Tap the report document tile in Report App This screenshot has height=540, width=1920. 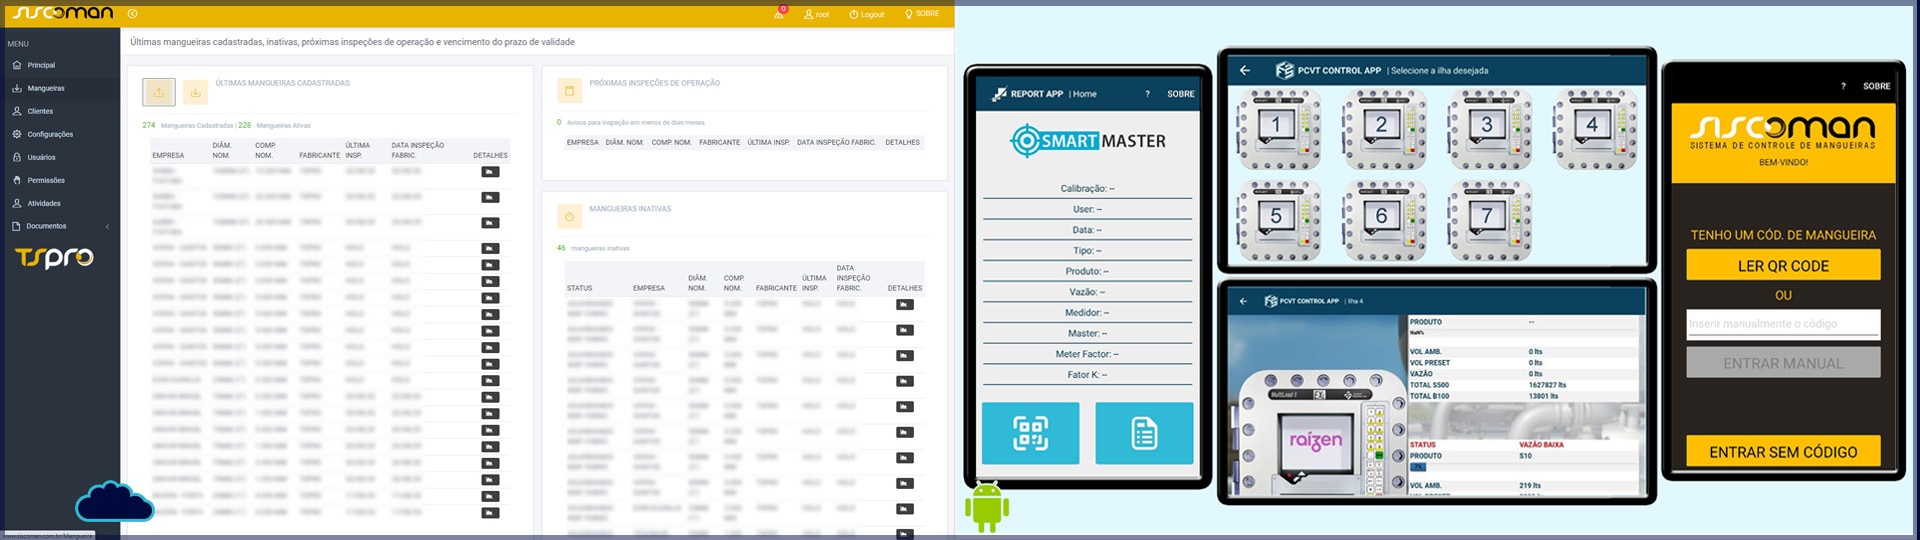click(x=1144, y=433)
